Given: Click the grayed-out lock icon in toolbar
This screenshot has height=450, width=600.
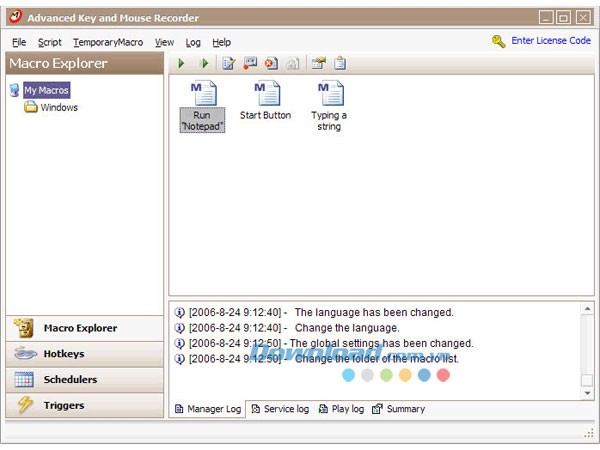Looking at the screenshot, I should point(293,63).
